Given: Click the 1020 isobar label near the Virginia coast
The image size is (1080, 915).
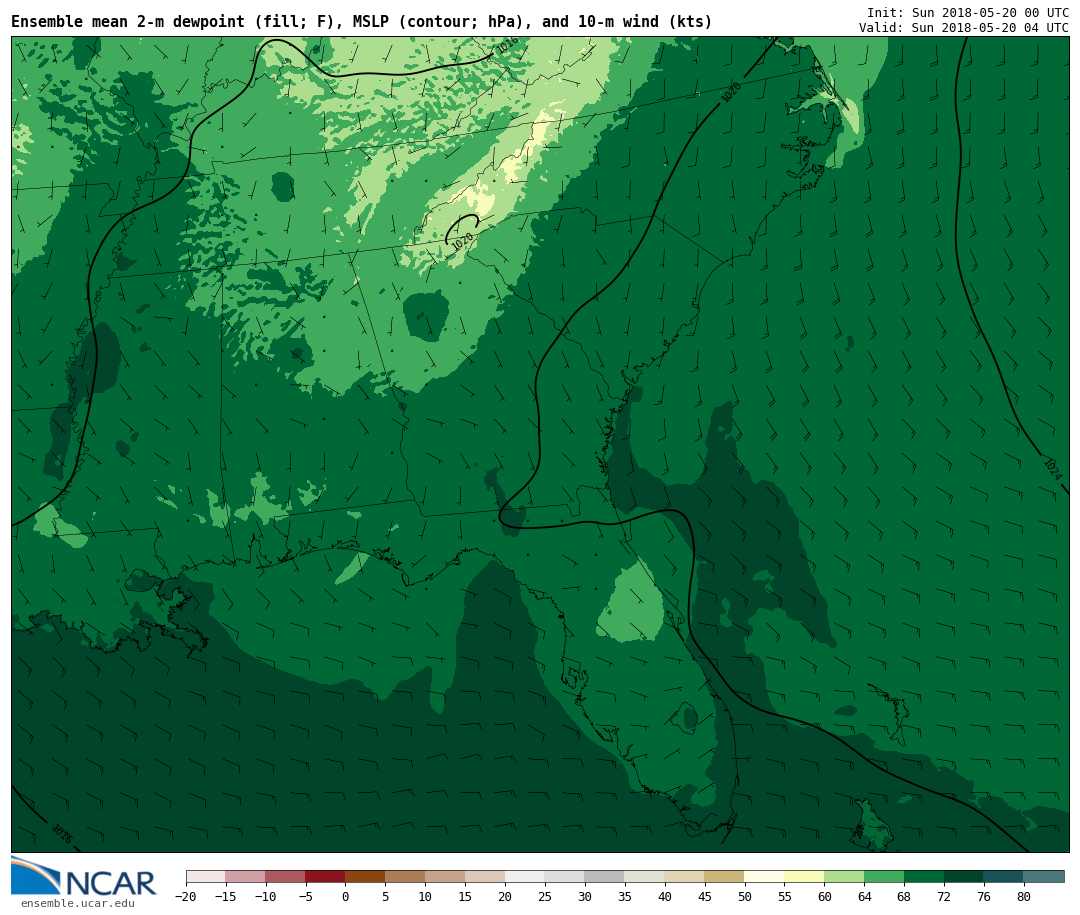Looking at the screenshot, I should 731,92.
